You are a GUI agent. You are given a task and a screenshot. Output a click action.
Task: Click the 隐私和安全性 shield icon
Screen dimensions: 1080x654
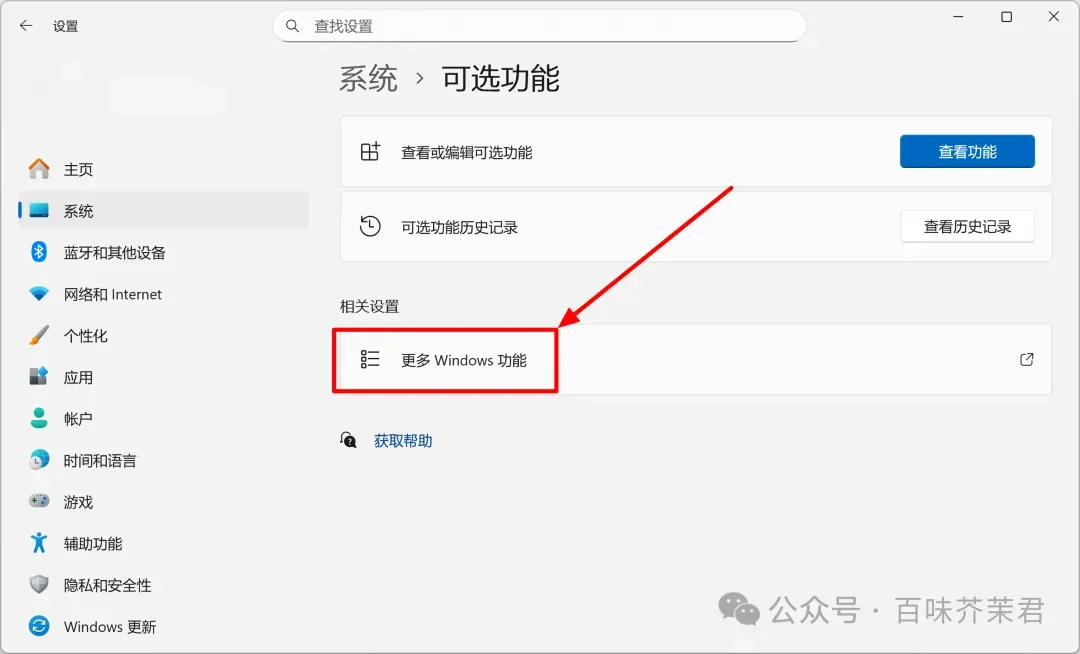pyautogui.click(x=39, y=584)
